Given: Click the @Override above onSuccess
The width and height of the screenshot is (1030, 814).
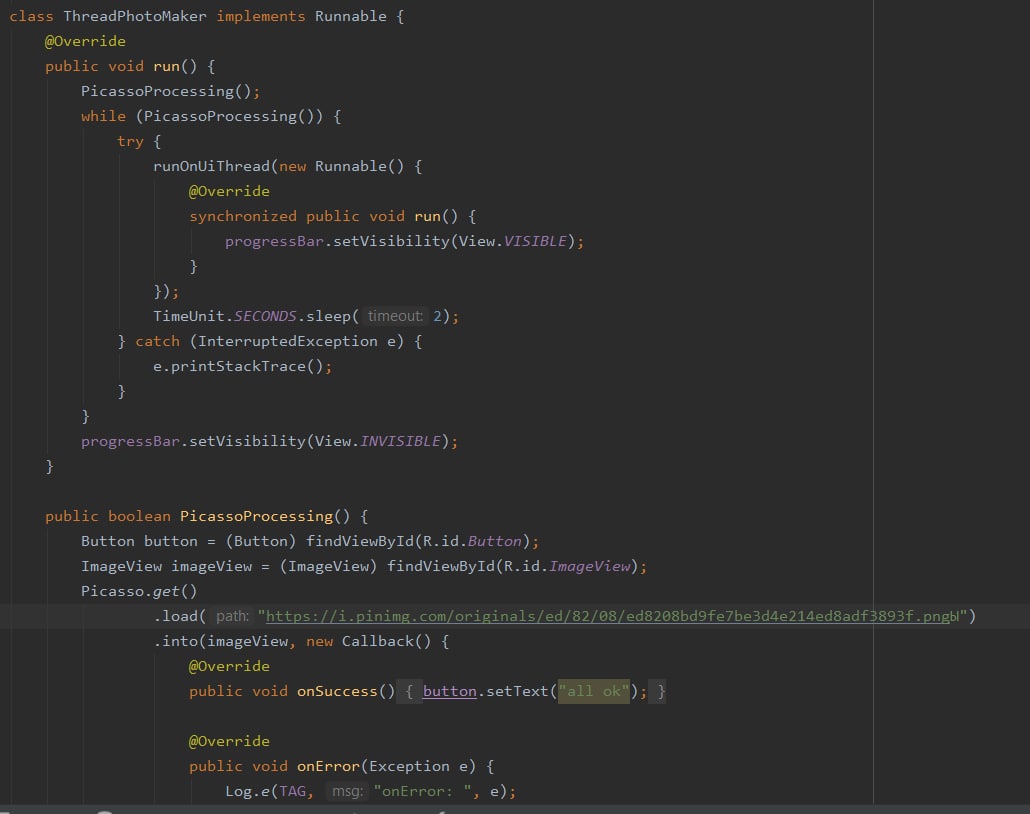Looking at the screenshot, I should coord(229,666).
